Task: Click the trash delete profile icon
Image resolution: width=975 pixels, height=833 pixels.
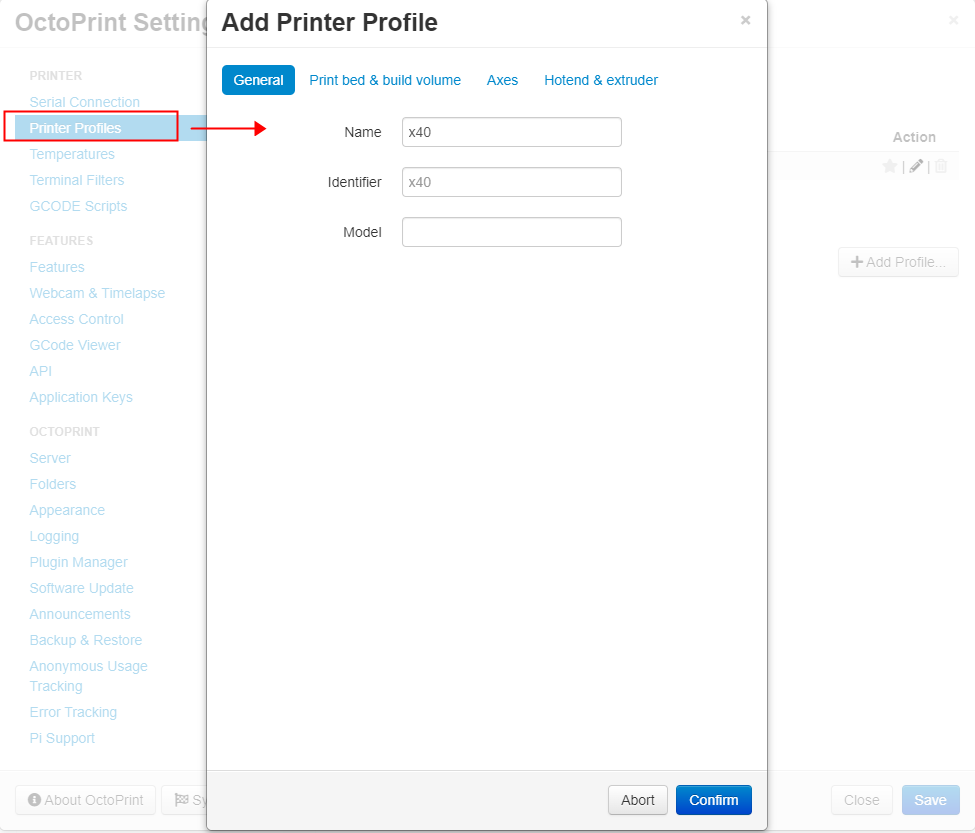Action: [941, 166]
